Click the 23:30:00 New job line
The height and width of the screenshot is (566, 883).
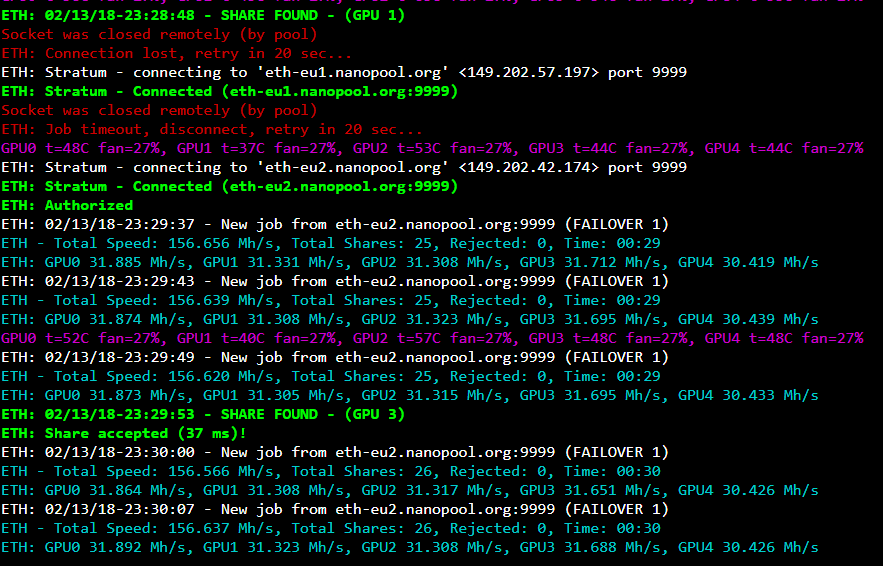click(x=335, y=452)
